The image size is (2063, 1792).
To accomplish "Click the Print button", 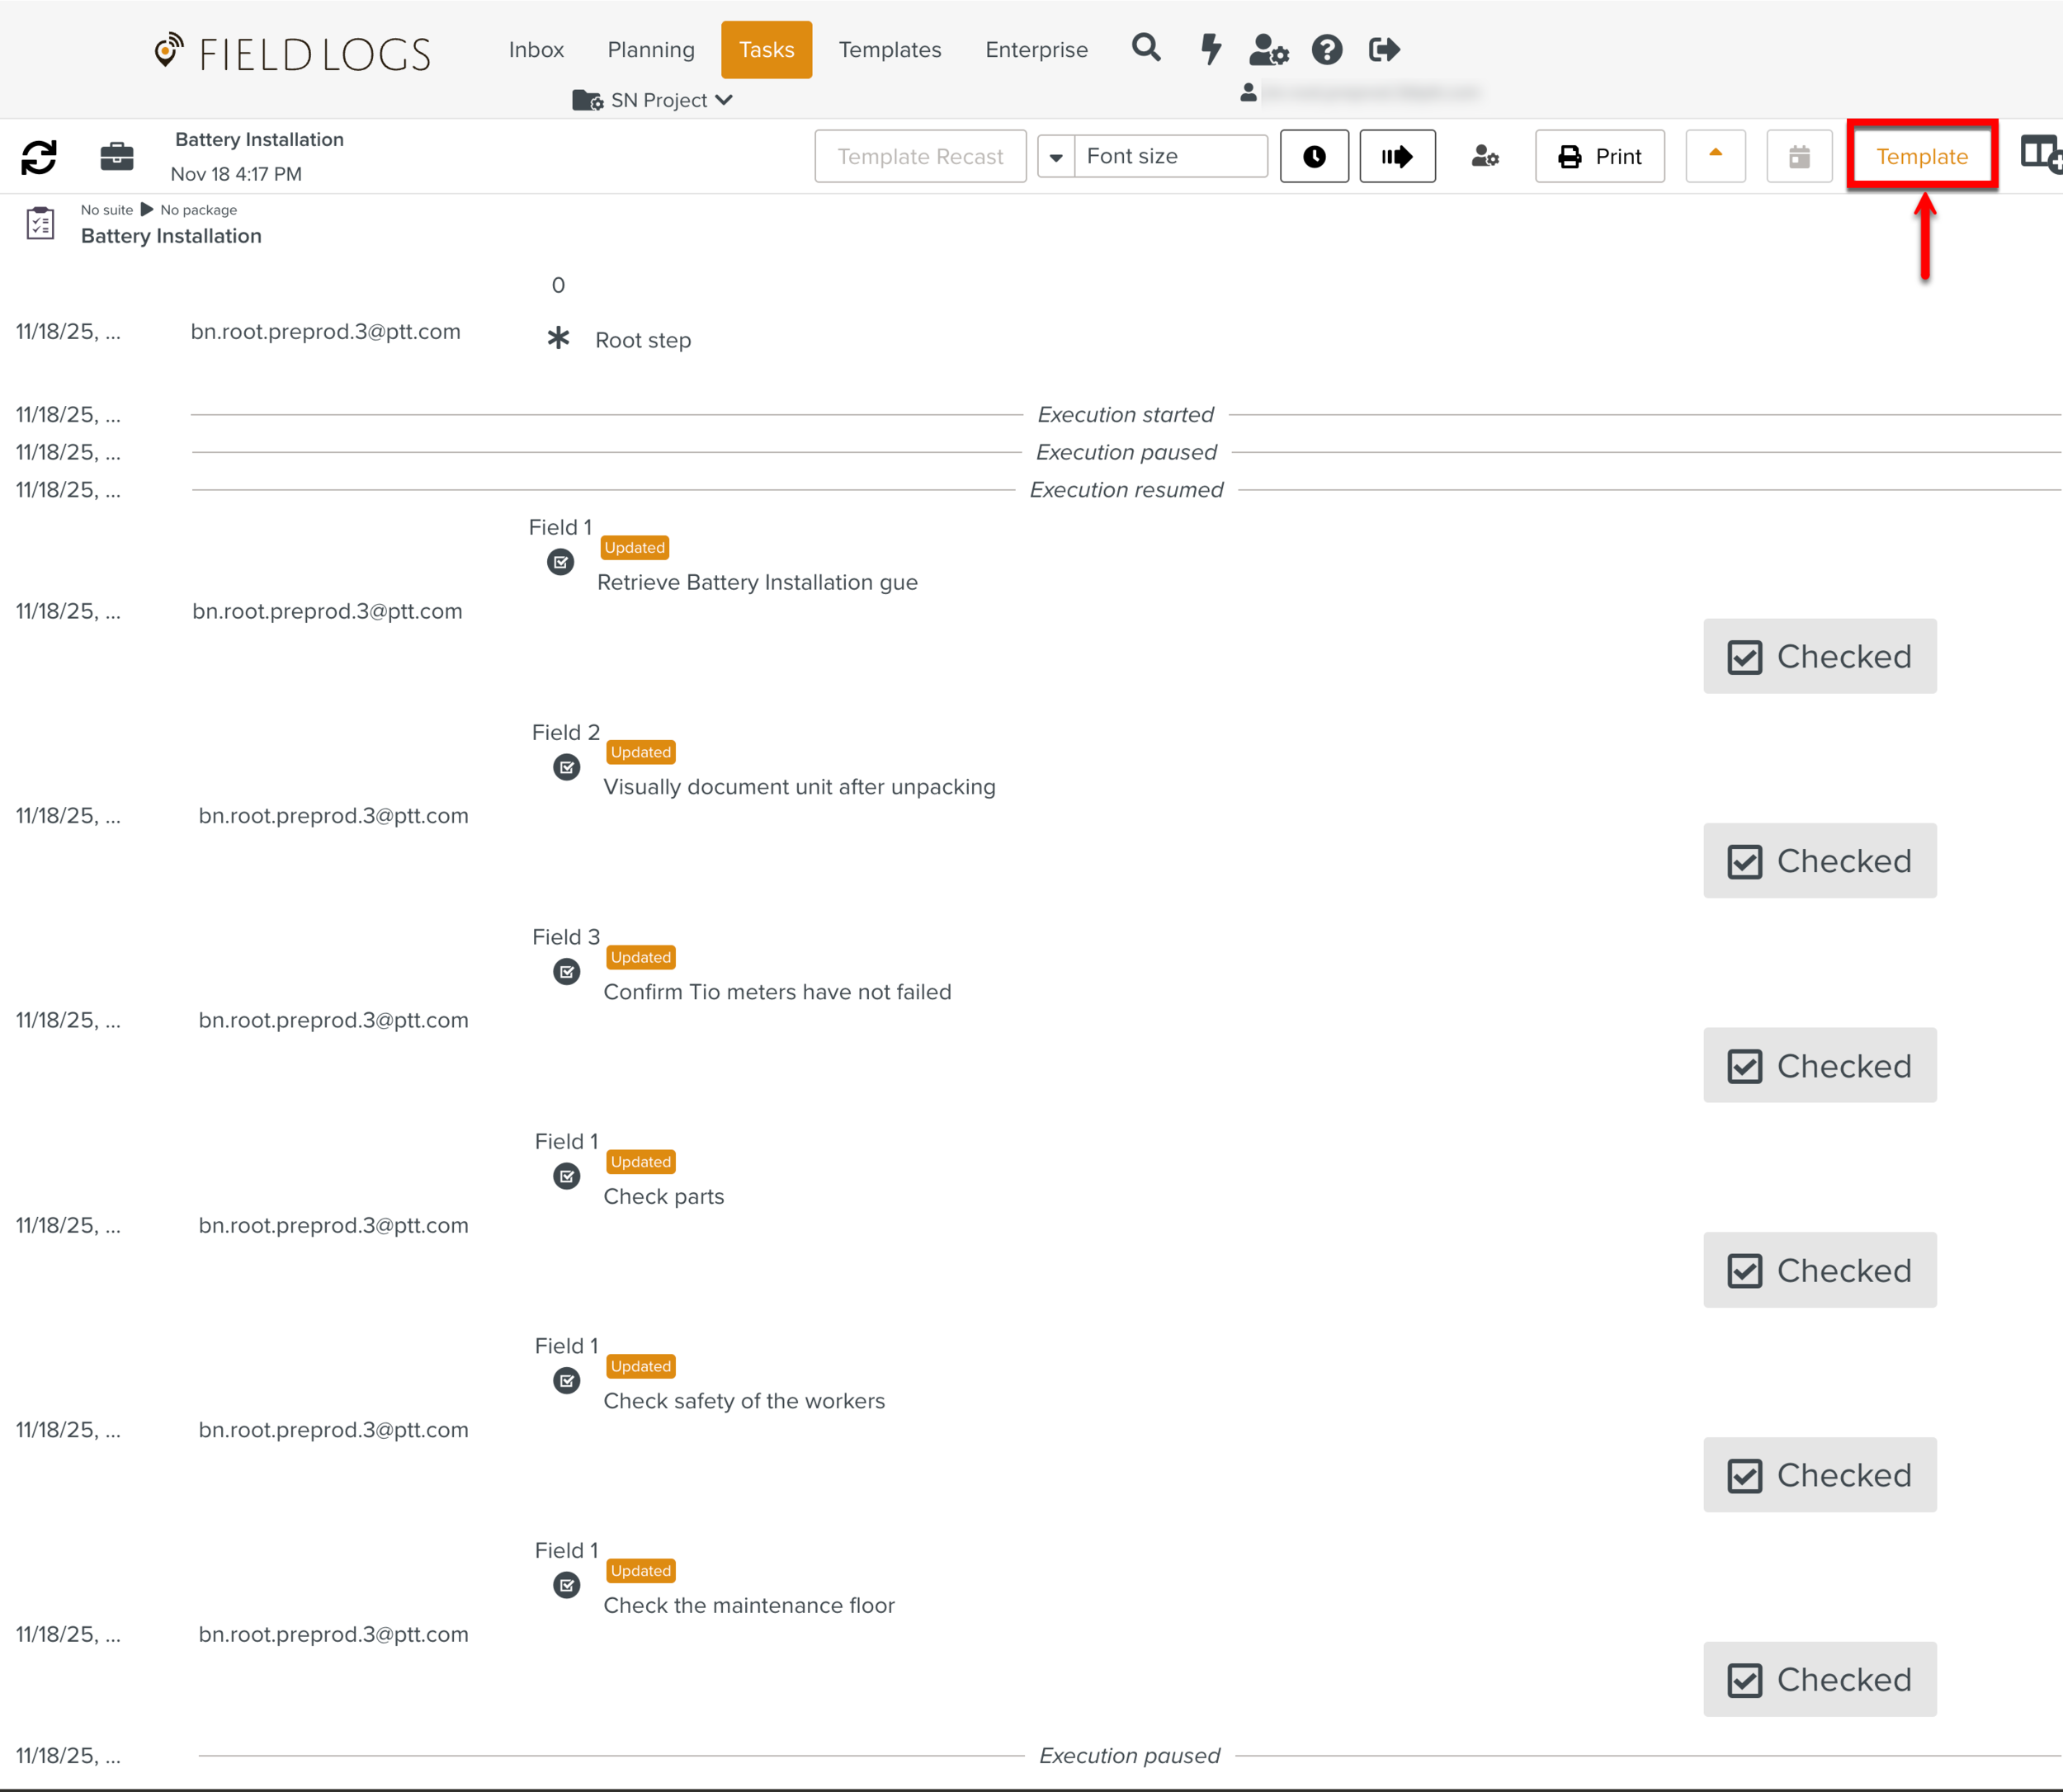I will [1599, 157].
